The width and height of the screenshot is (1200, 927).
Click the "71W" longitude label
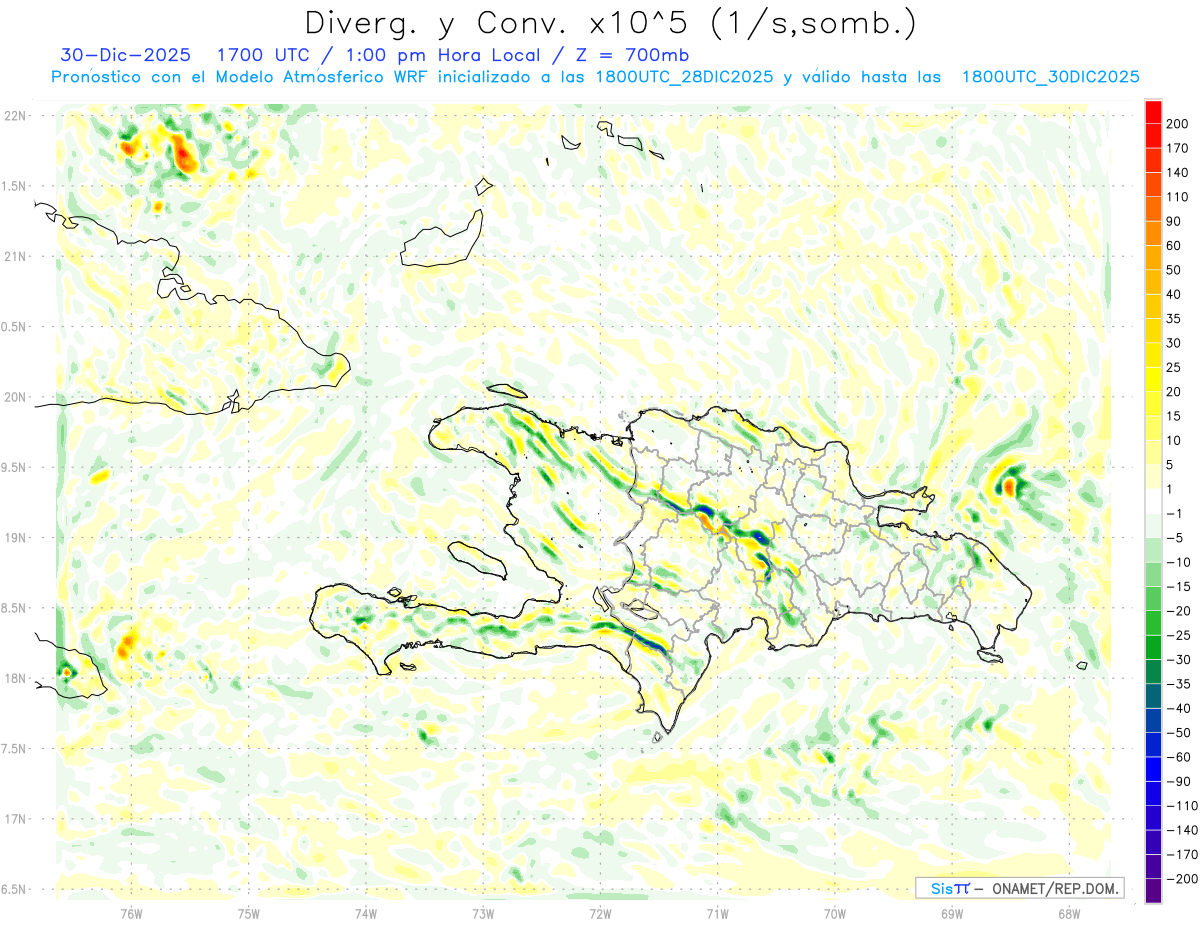tap(718, 913)
